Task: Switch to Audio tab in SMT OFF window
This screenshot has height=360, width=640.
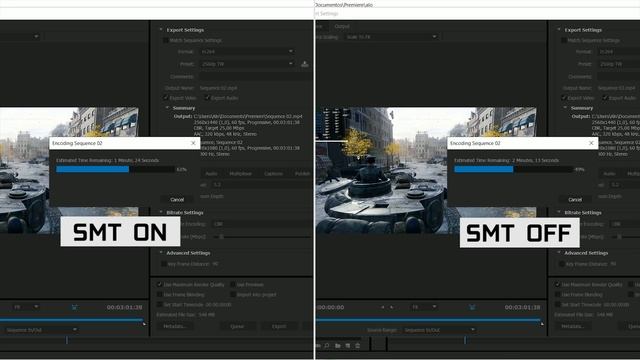Action: [x=609, y=173]
